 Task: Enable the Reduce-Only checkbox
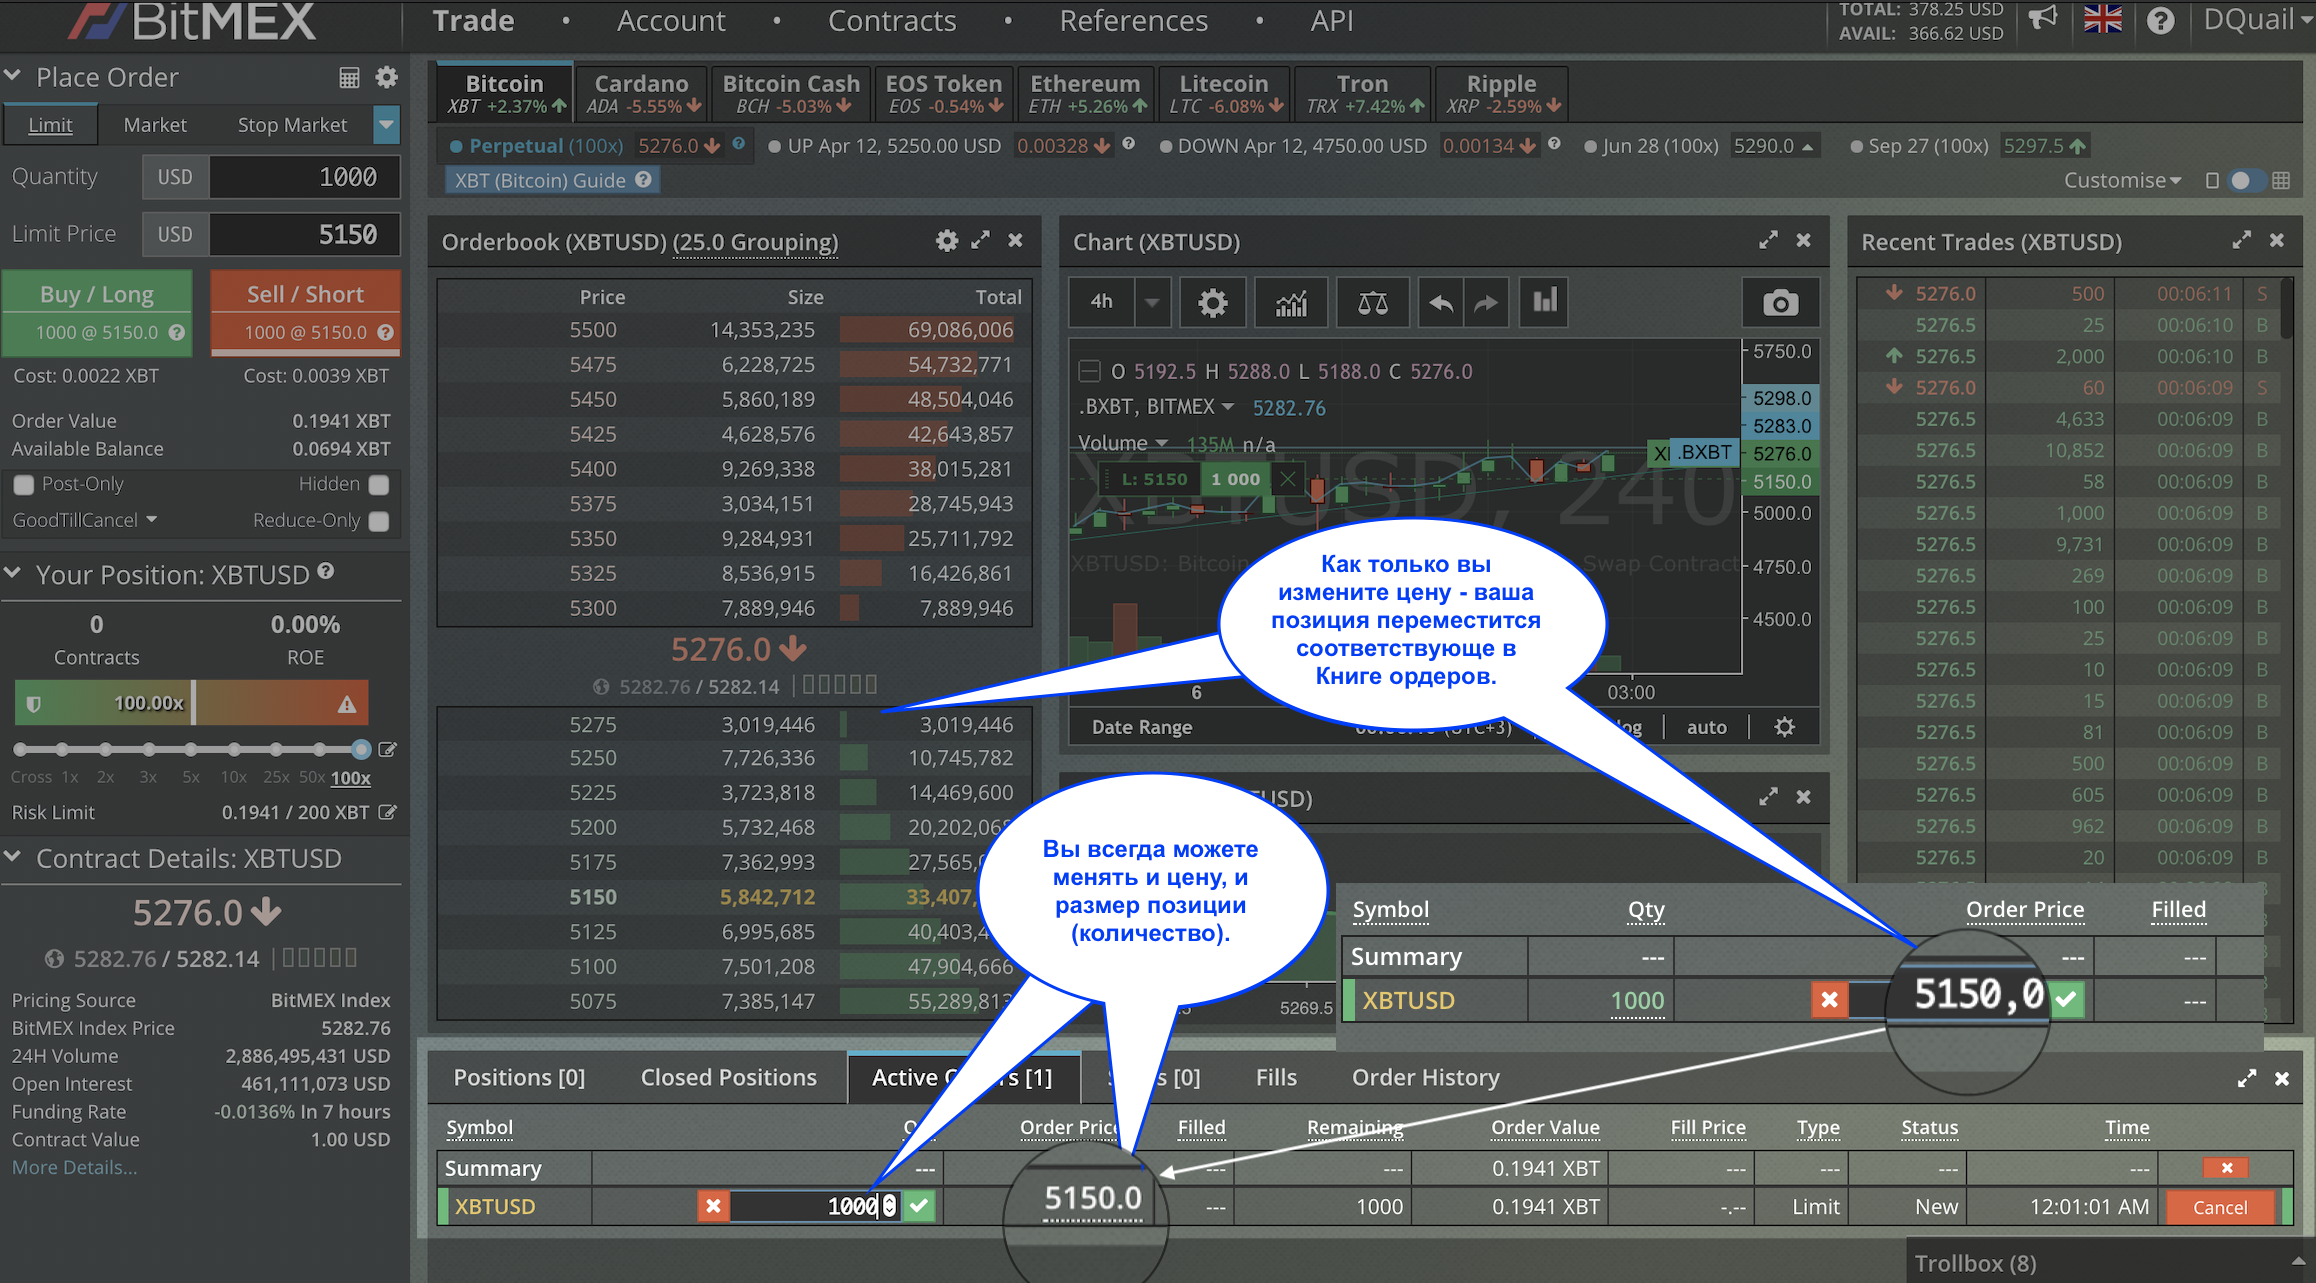pyautogui.click(x=379, y=521)
